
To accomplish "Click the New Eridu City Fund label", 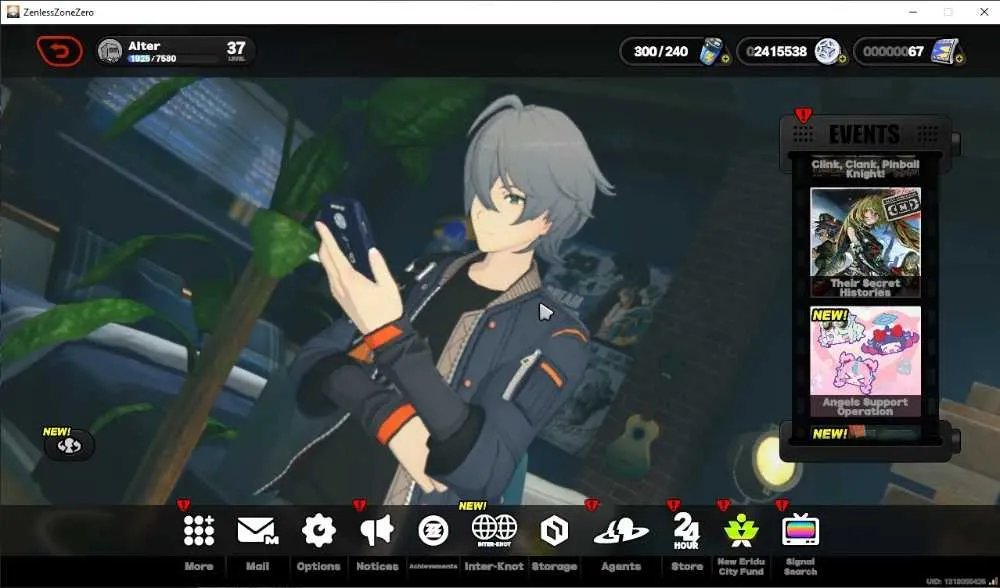I will 741,566.
